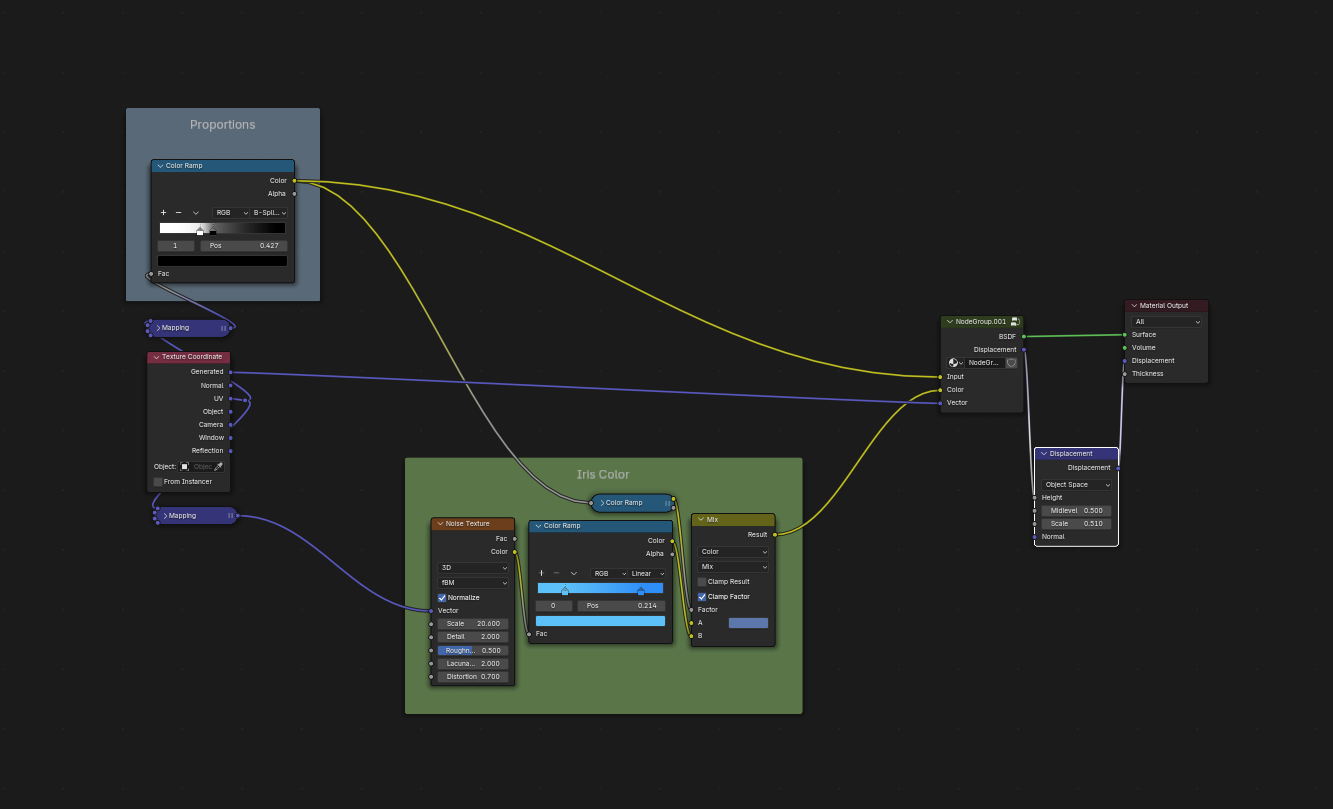
Task: Open the fBM noise type dropdown
Action: (472, 582)
